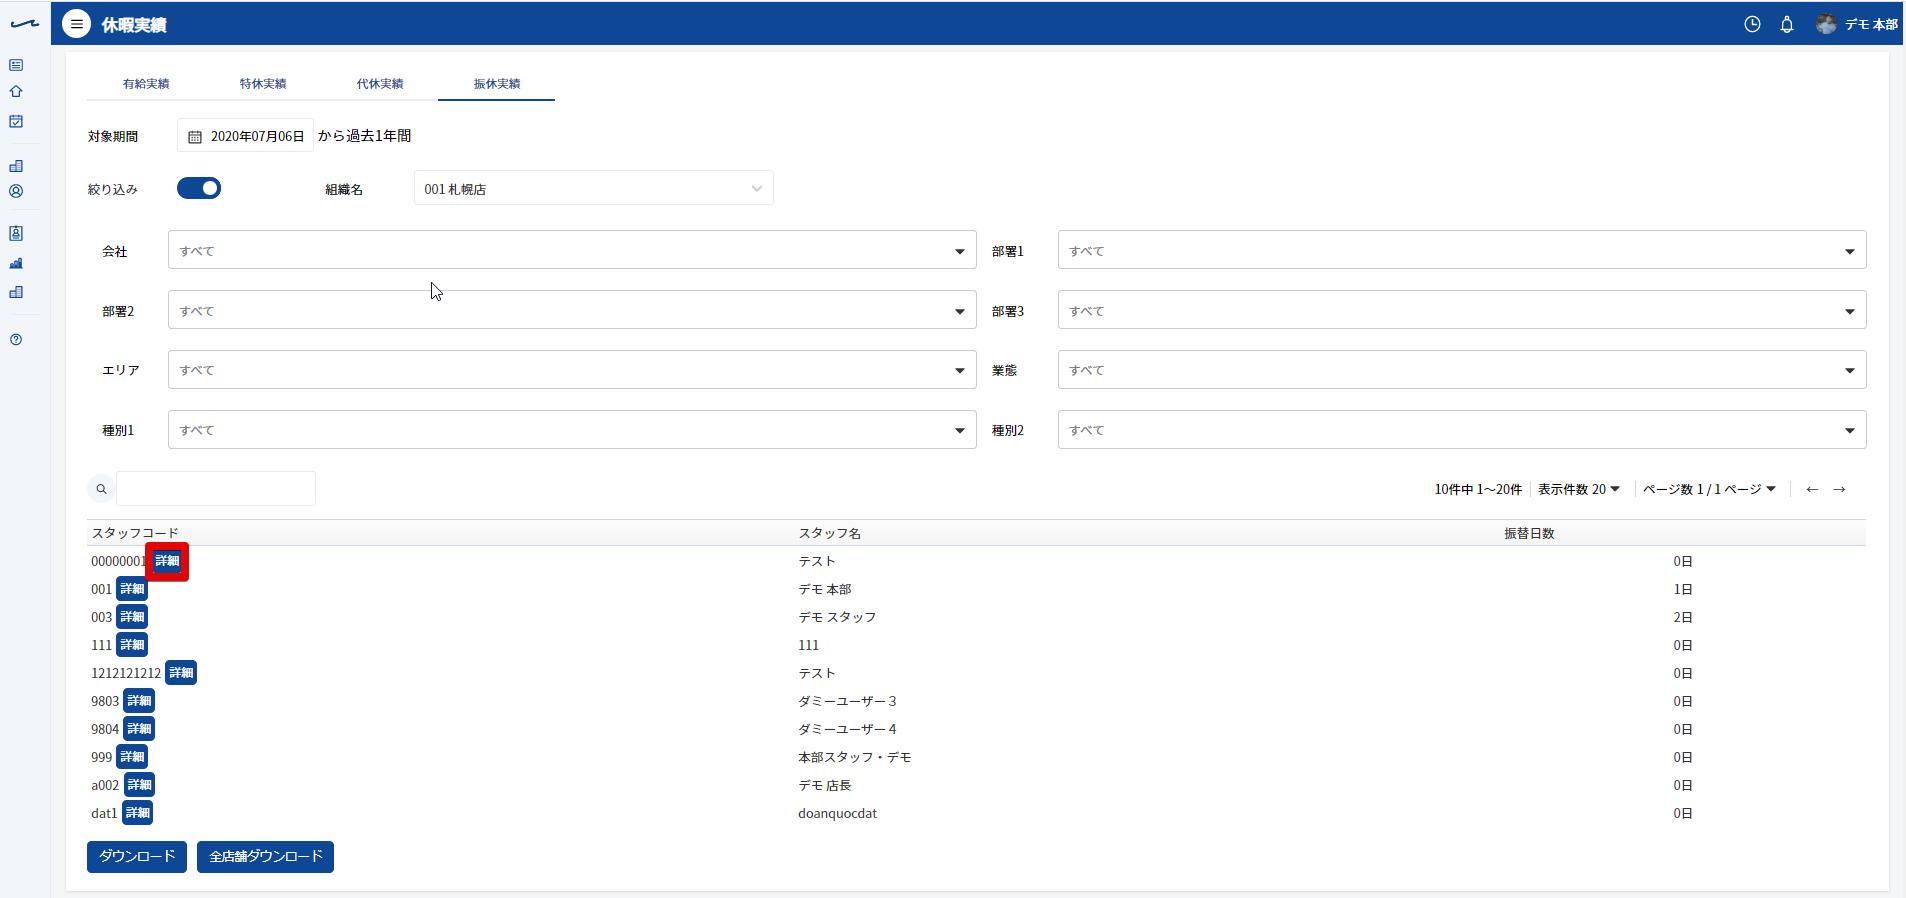
Task: Select staff name doanquocdat
Action: click(x=838, y=813)
